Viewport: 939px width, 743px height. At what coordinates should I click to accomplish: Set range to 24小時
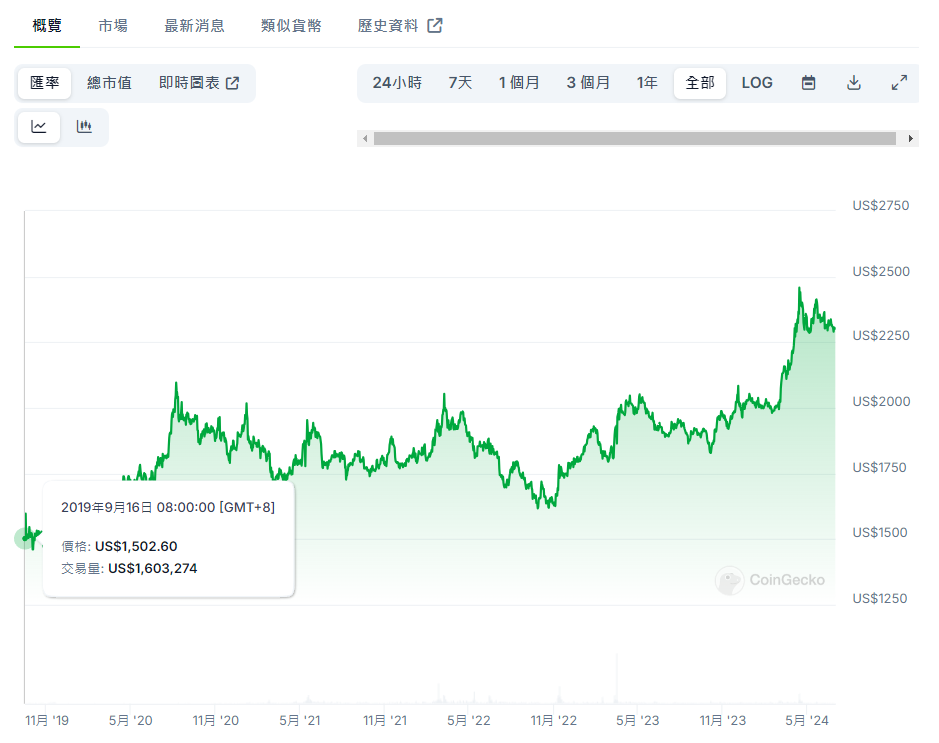click(397, 83)
